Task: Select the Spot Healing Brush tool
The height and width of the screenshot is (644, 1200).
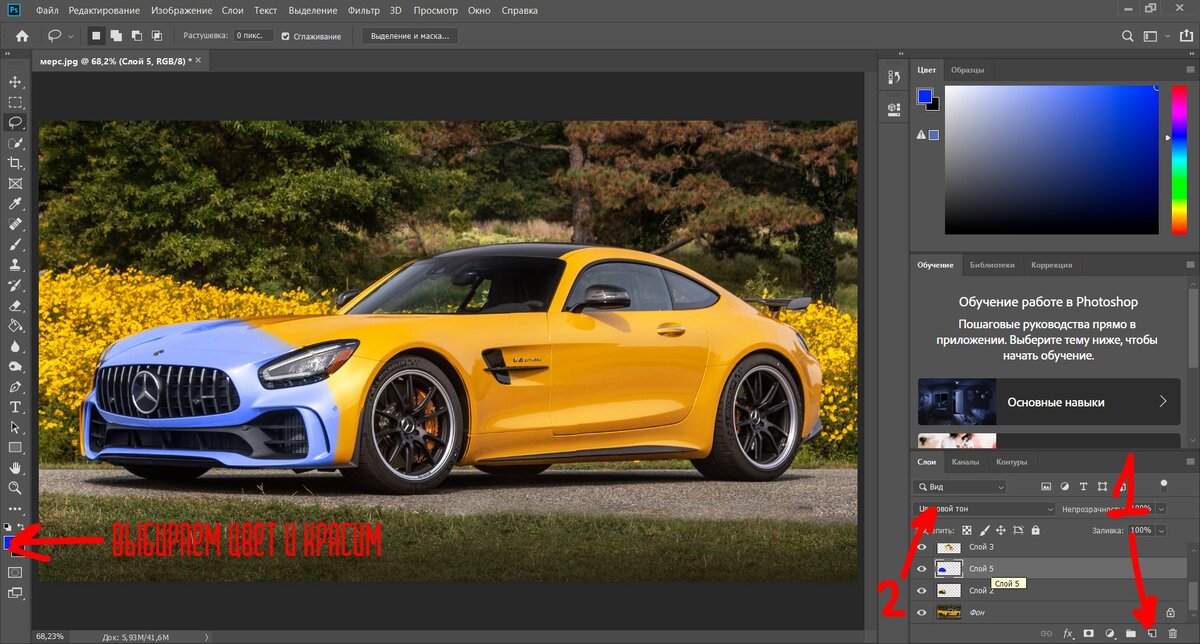Action: pyautogui.click(x=15, y=224)
